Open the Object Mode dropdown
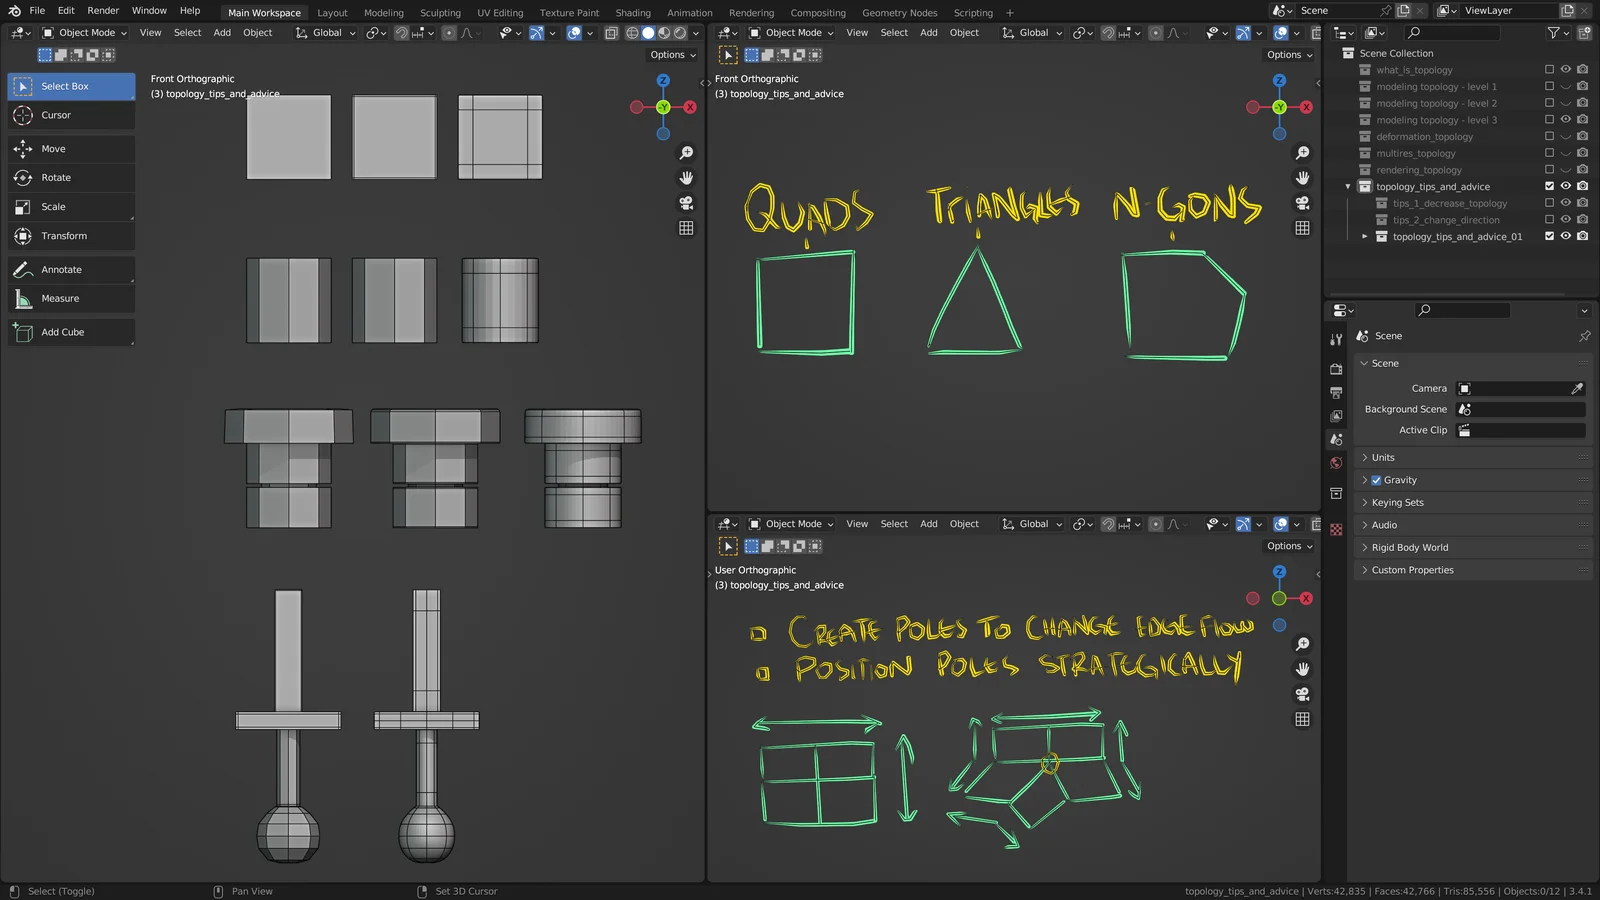 click(x=85, y=33)
